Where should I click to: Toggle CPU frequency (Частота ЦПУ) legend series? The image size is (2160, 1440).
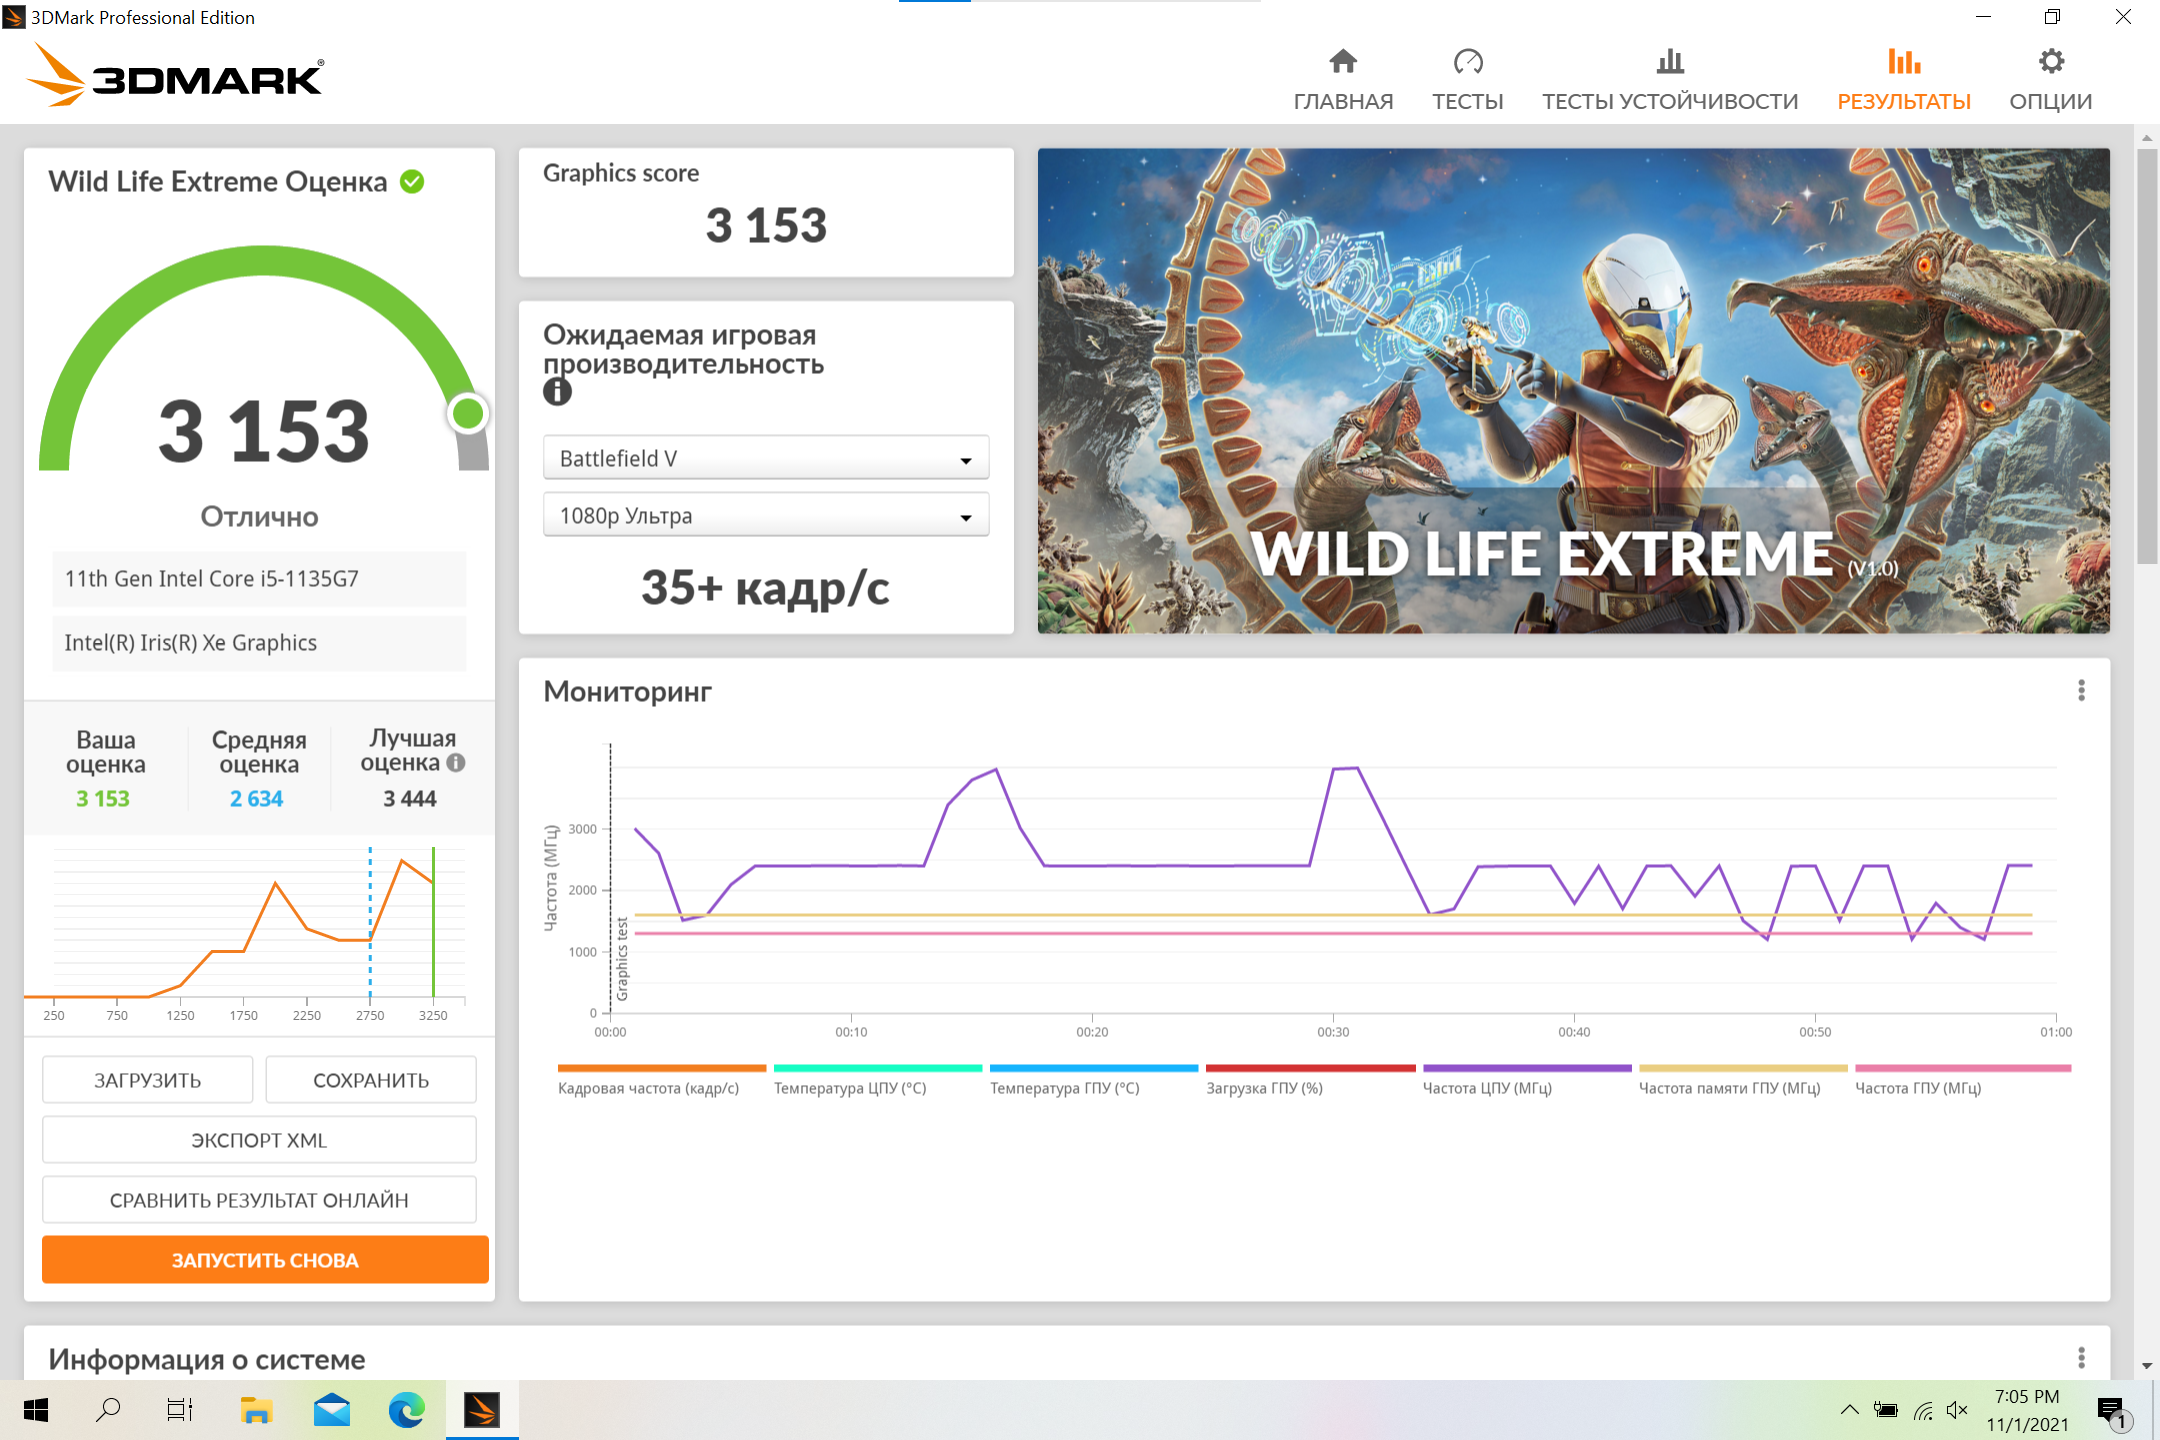click(1486, 1088)
